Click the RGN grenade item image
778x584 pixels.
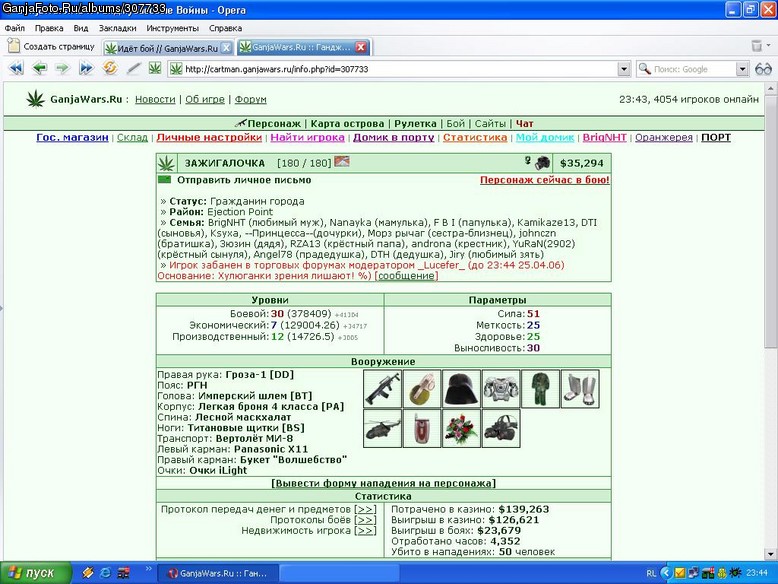(422, 389)
